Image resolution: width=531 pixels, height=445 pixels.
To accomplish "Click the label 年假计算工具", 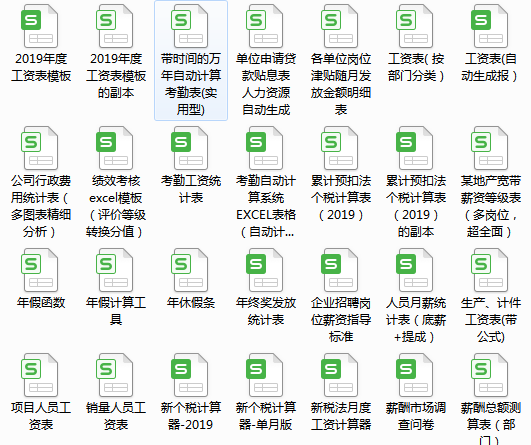I will pos(116,311).
